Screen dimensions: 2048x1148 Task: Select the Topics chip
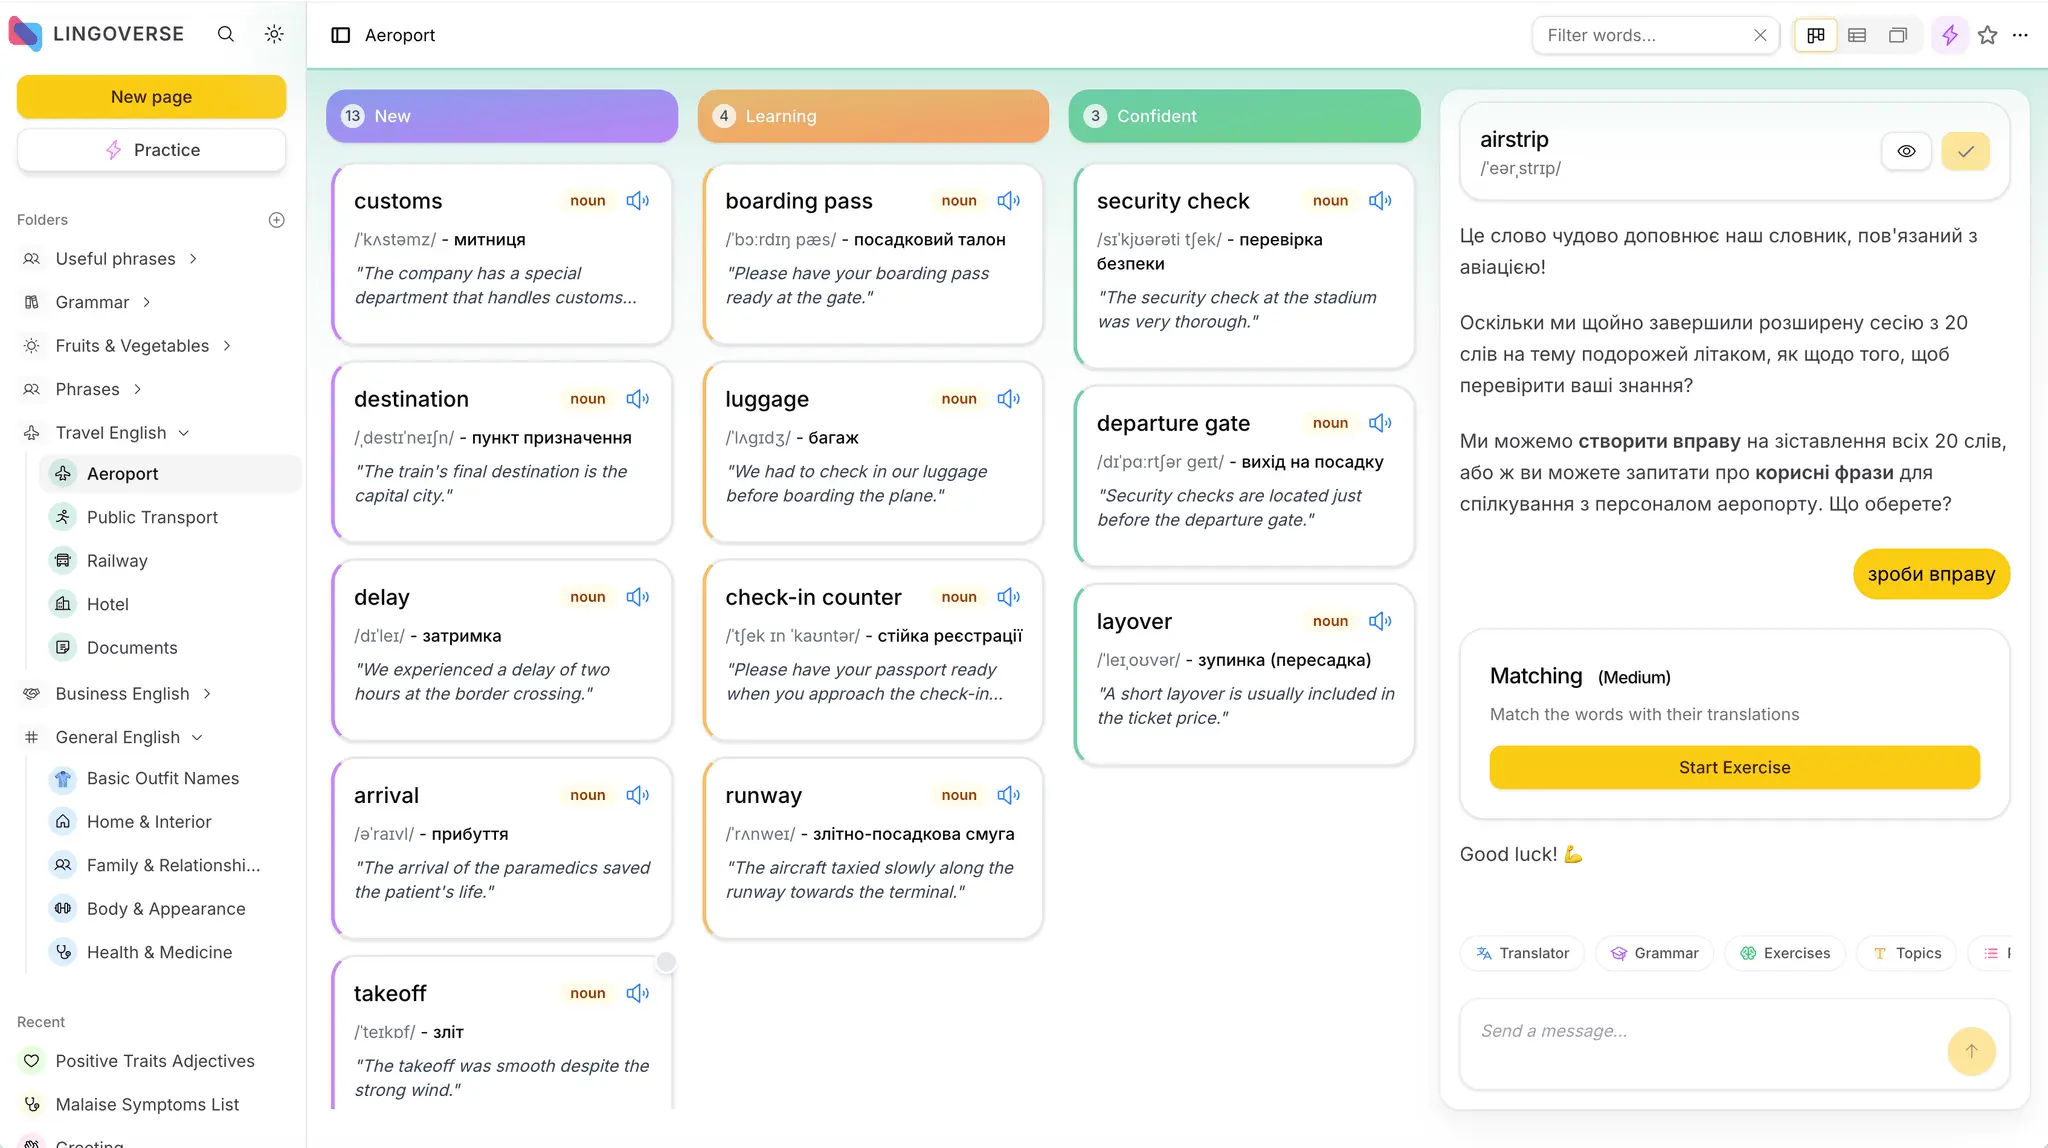coord(1906,953)
